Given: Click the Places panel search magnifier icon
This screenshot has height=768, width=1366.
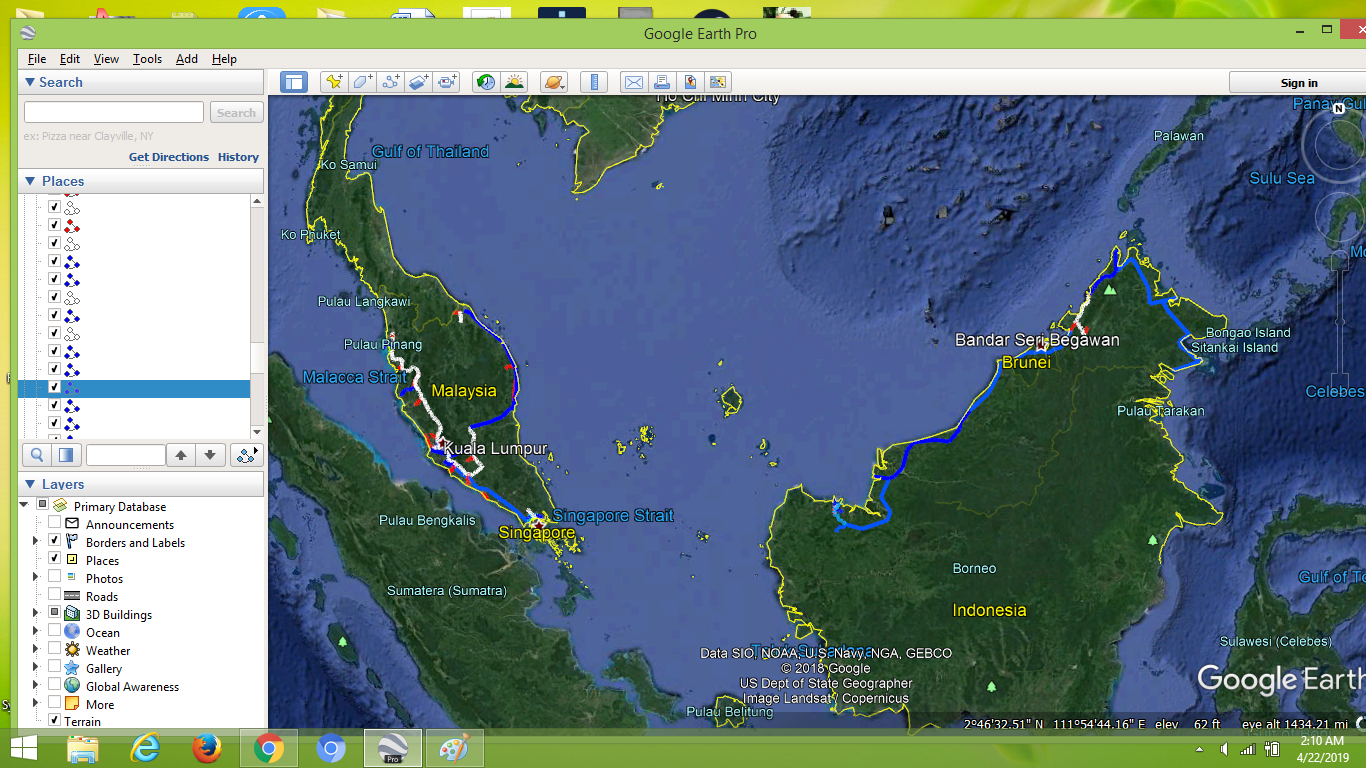Looking at the screenshot, I should 37,455.
